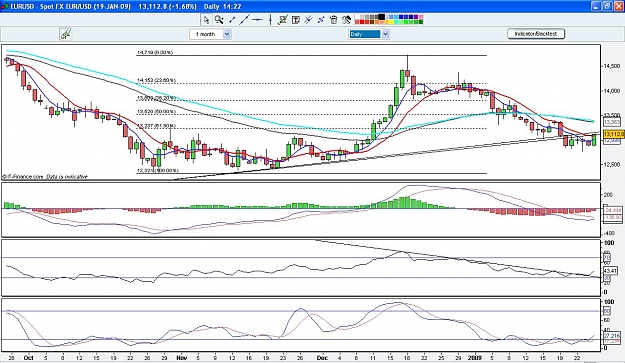This screenshot has width=625, height=363.
Task: Pick the pink color swatch in top row
Action: 421,17
